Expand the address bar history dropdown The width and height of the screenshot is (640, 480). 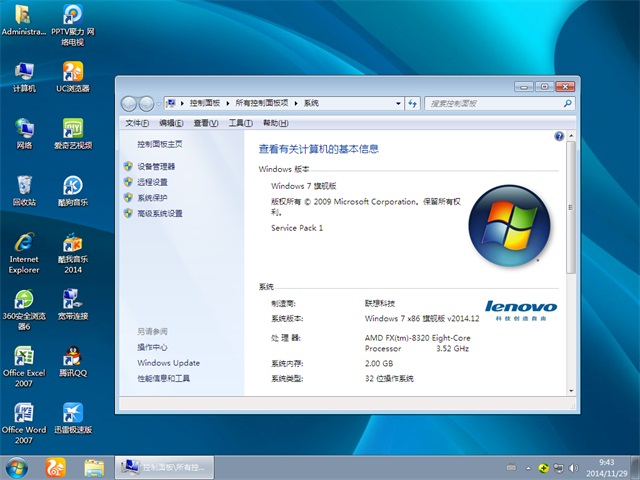tap(400, 103)
